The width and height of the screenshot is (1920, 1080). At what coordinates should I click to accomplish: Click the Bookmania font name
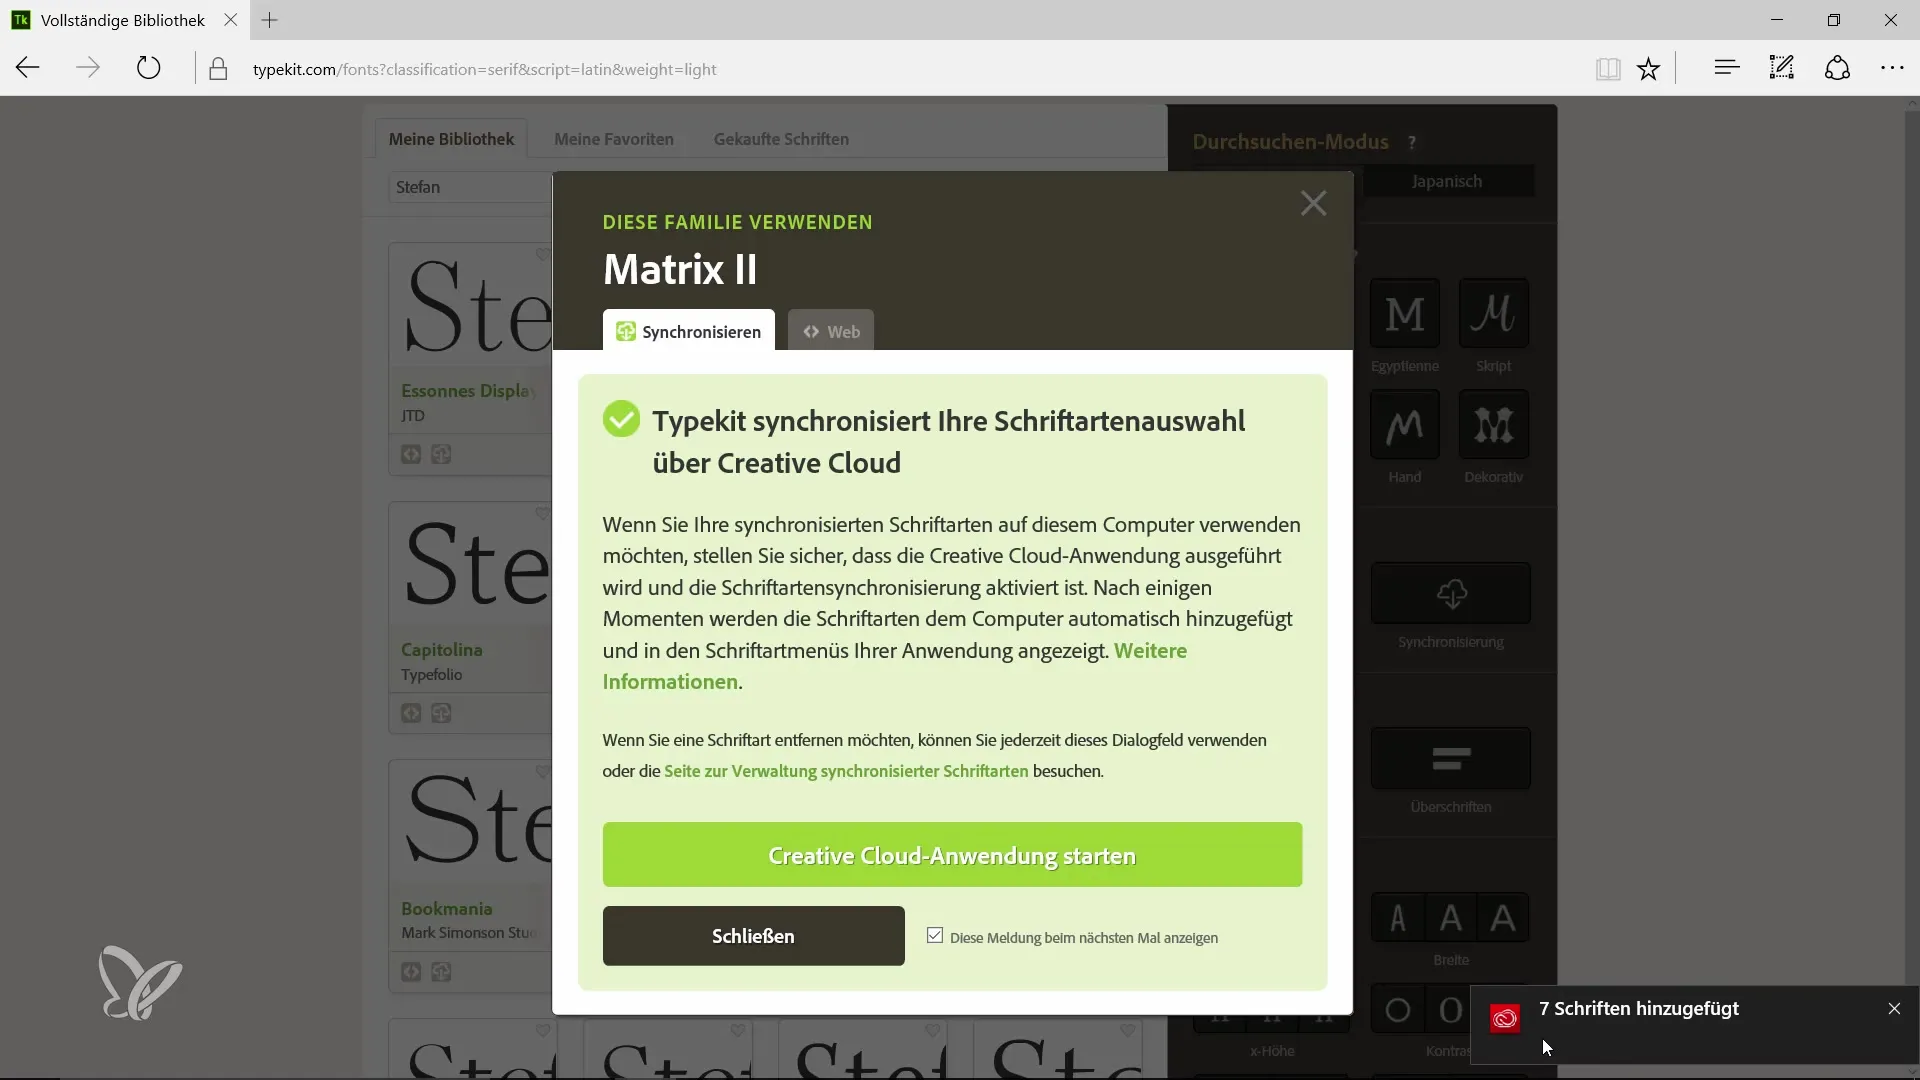pos(446,909)
